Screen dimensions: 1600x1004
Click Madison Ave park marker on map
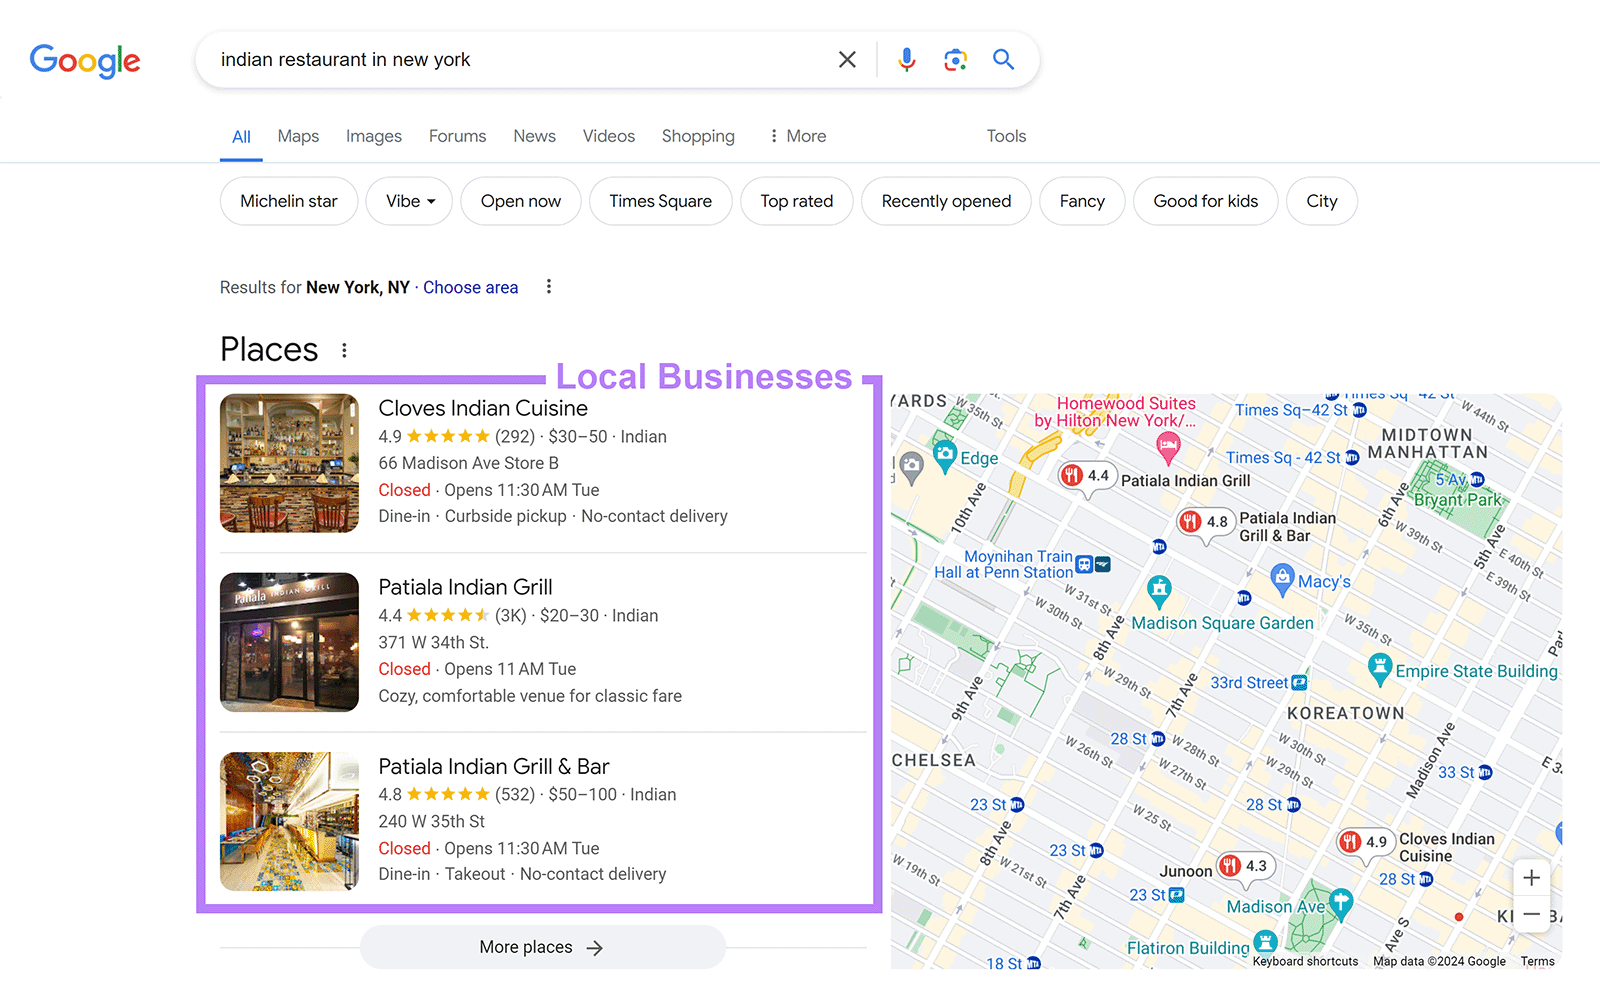coord(1341,902)
